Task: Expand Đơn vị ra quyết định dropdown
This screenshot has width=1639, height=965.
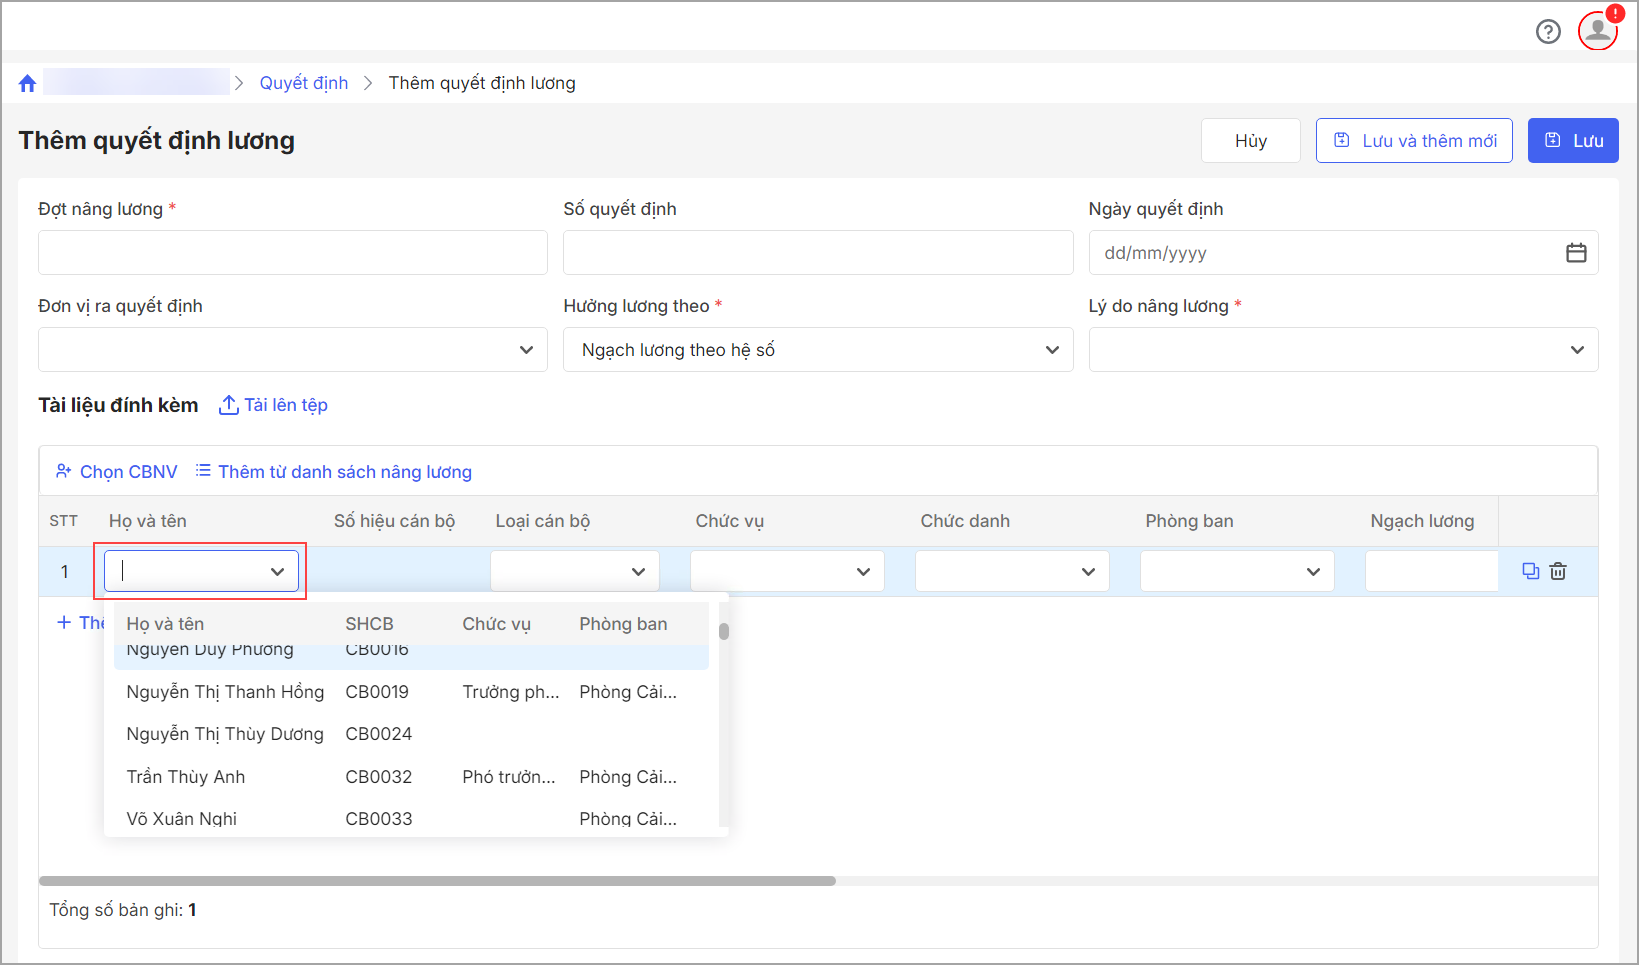Action: tap(293, 350)
